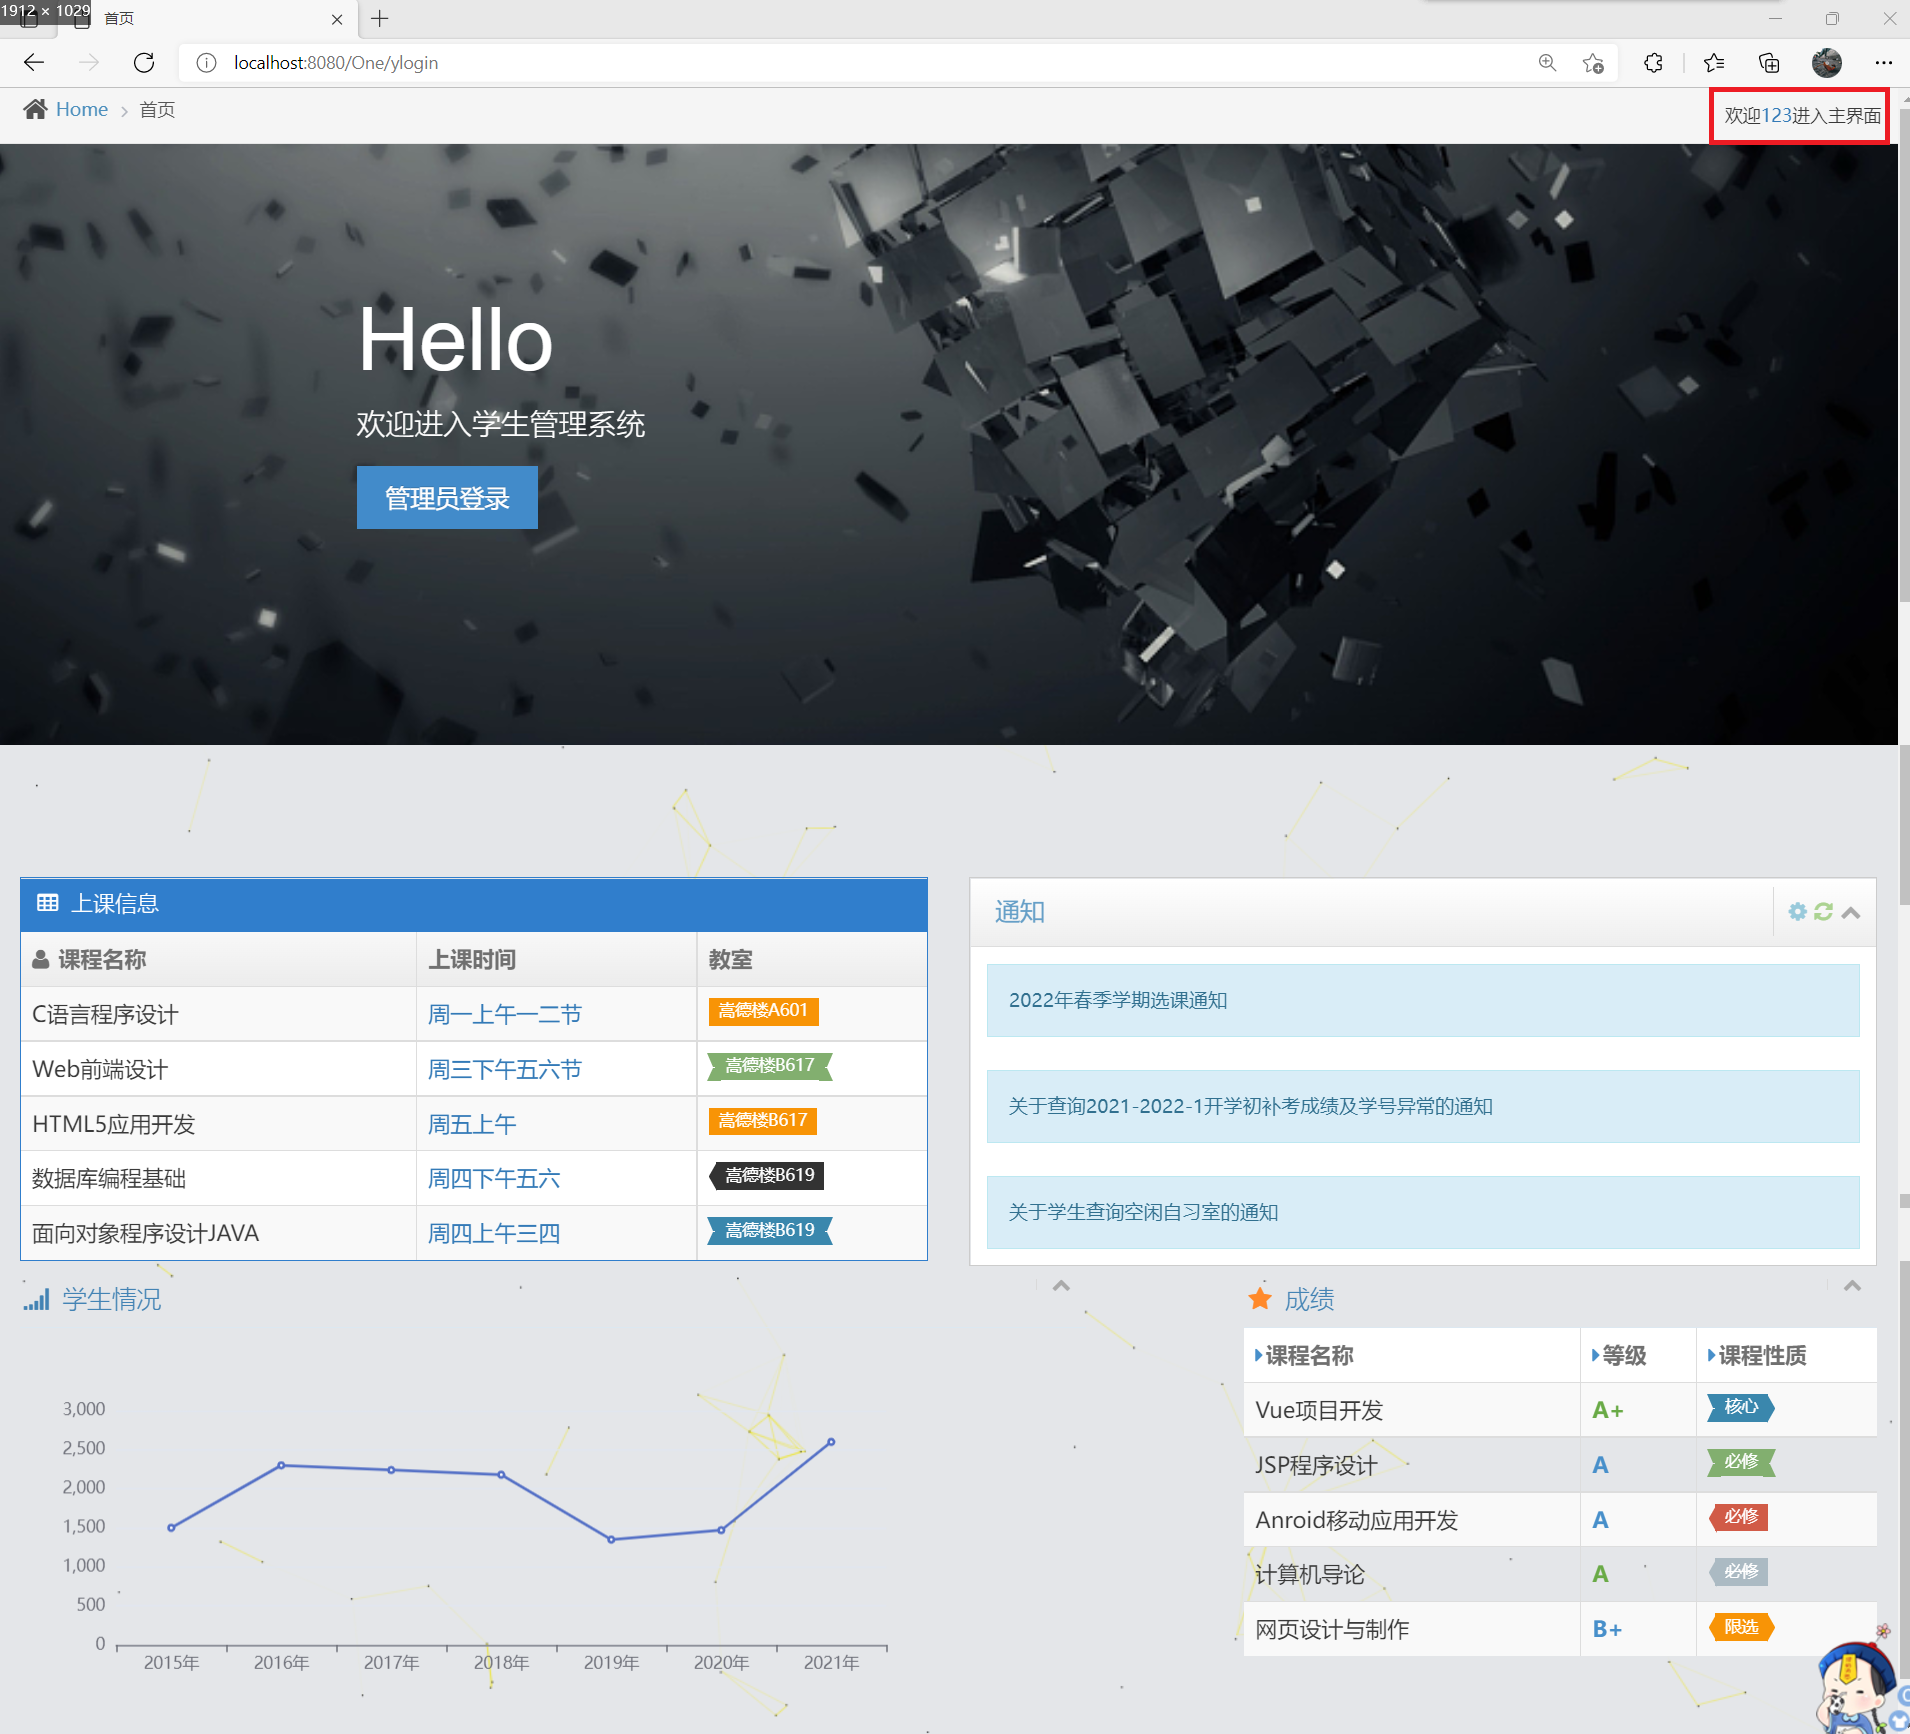Click the house icon next to Home breadcrumb
This screenshot has width=1910, height=1734.
pos(33,108)
